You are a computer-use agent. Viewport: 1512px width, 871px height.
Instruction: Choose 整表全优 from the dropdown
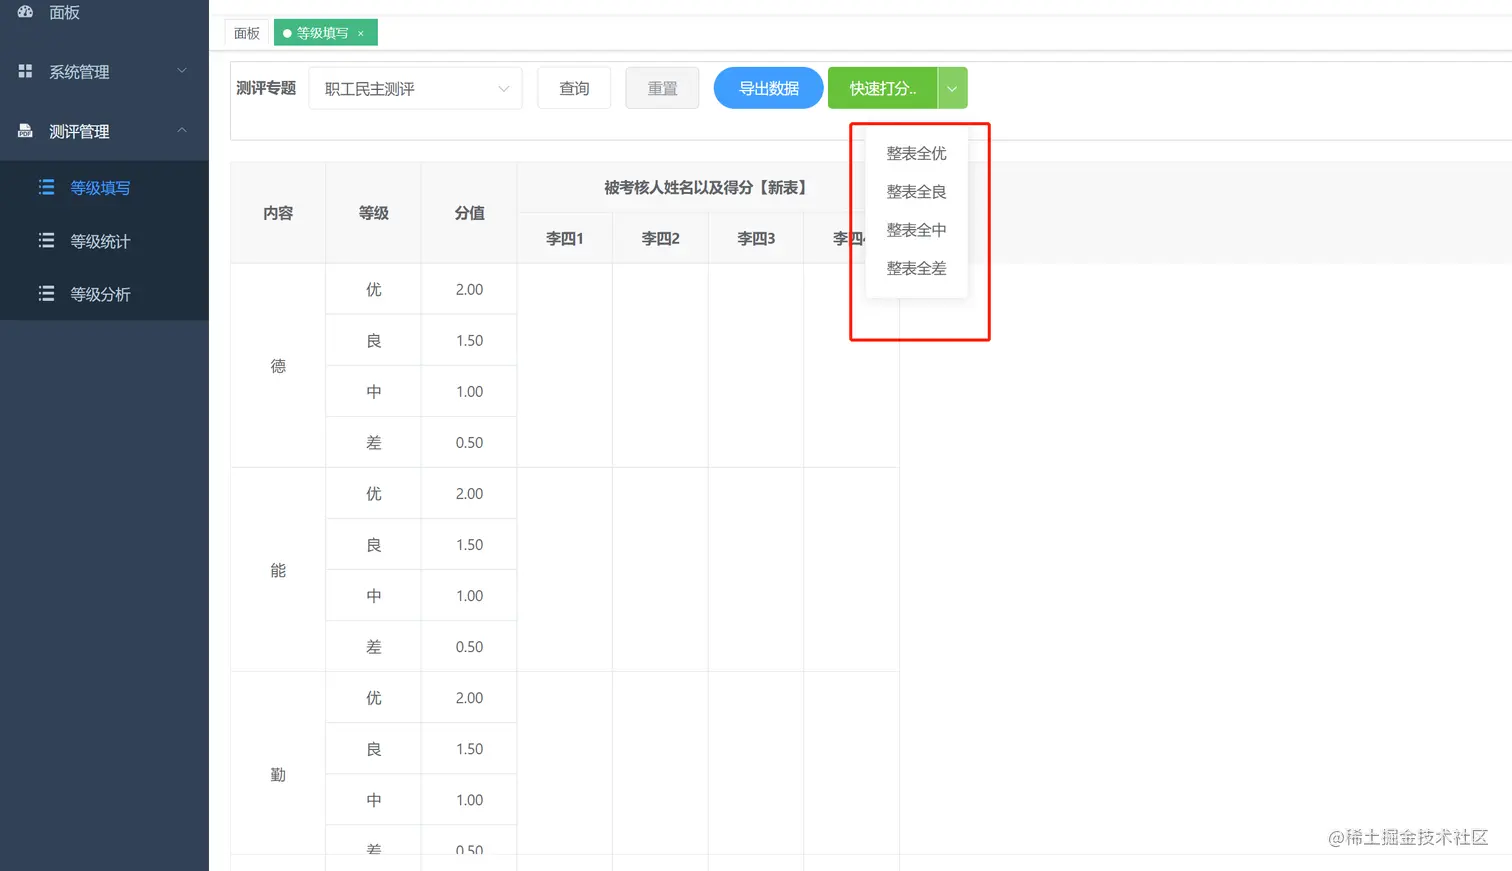point(916,153)
